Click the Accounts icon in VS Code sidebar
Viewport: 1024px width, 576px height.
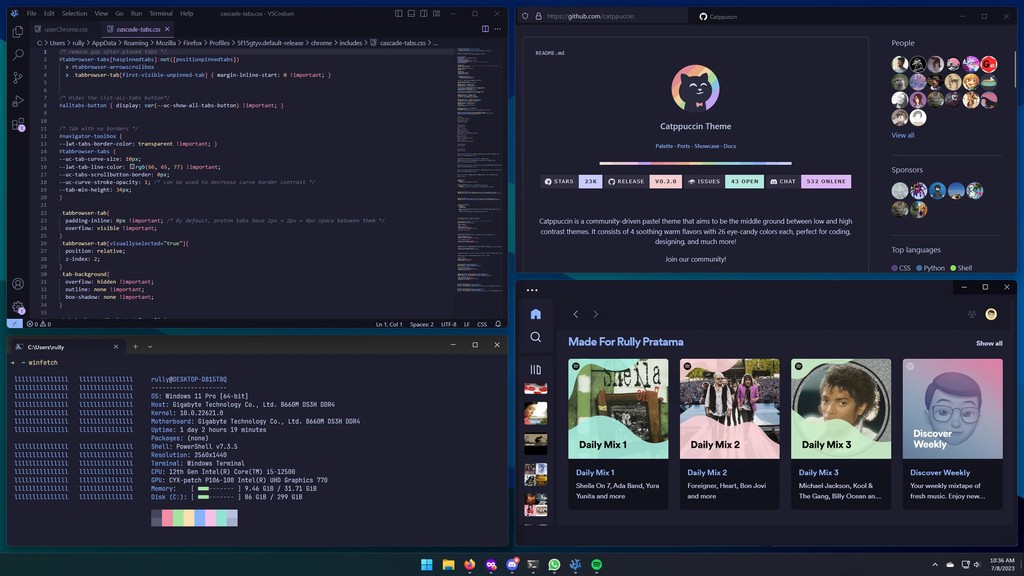[16, 283]
